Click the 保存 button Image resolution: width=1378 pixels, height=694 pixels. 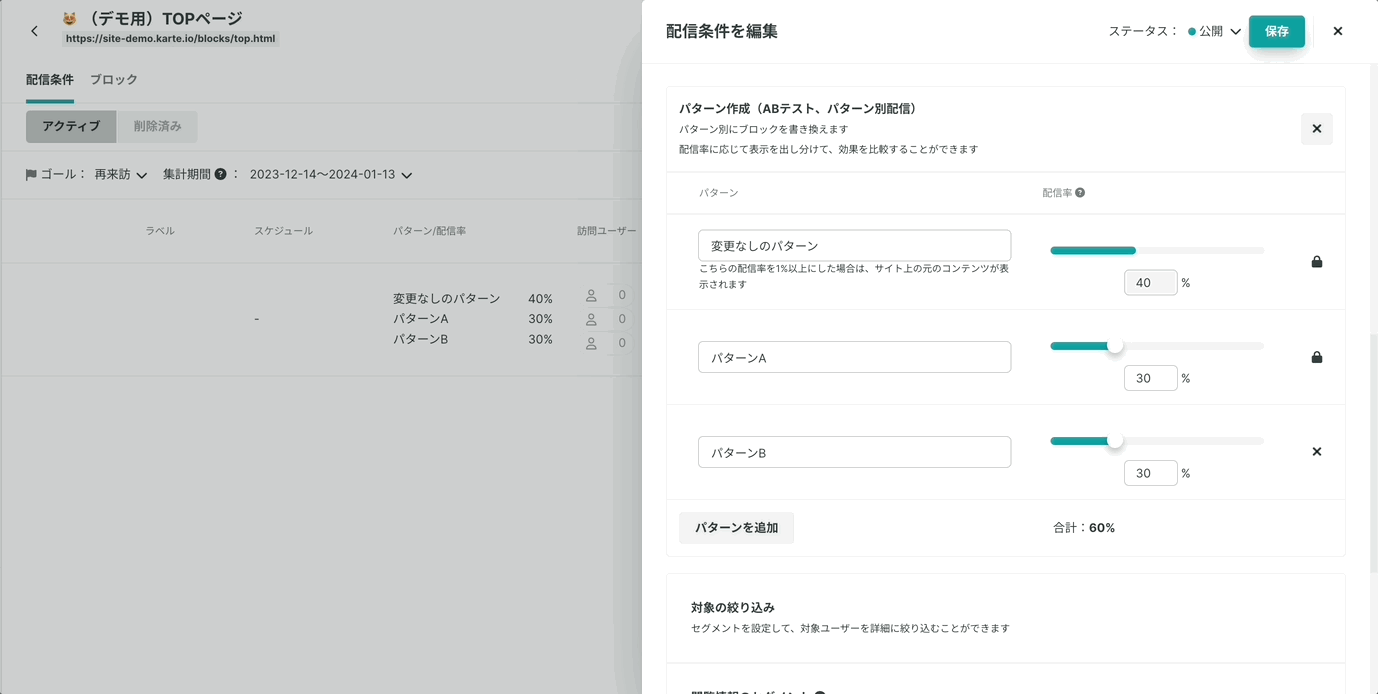(x=1276, y=31)
